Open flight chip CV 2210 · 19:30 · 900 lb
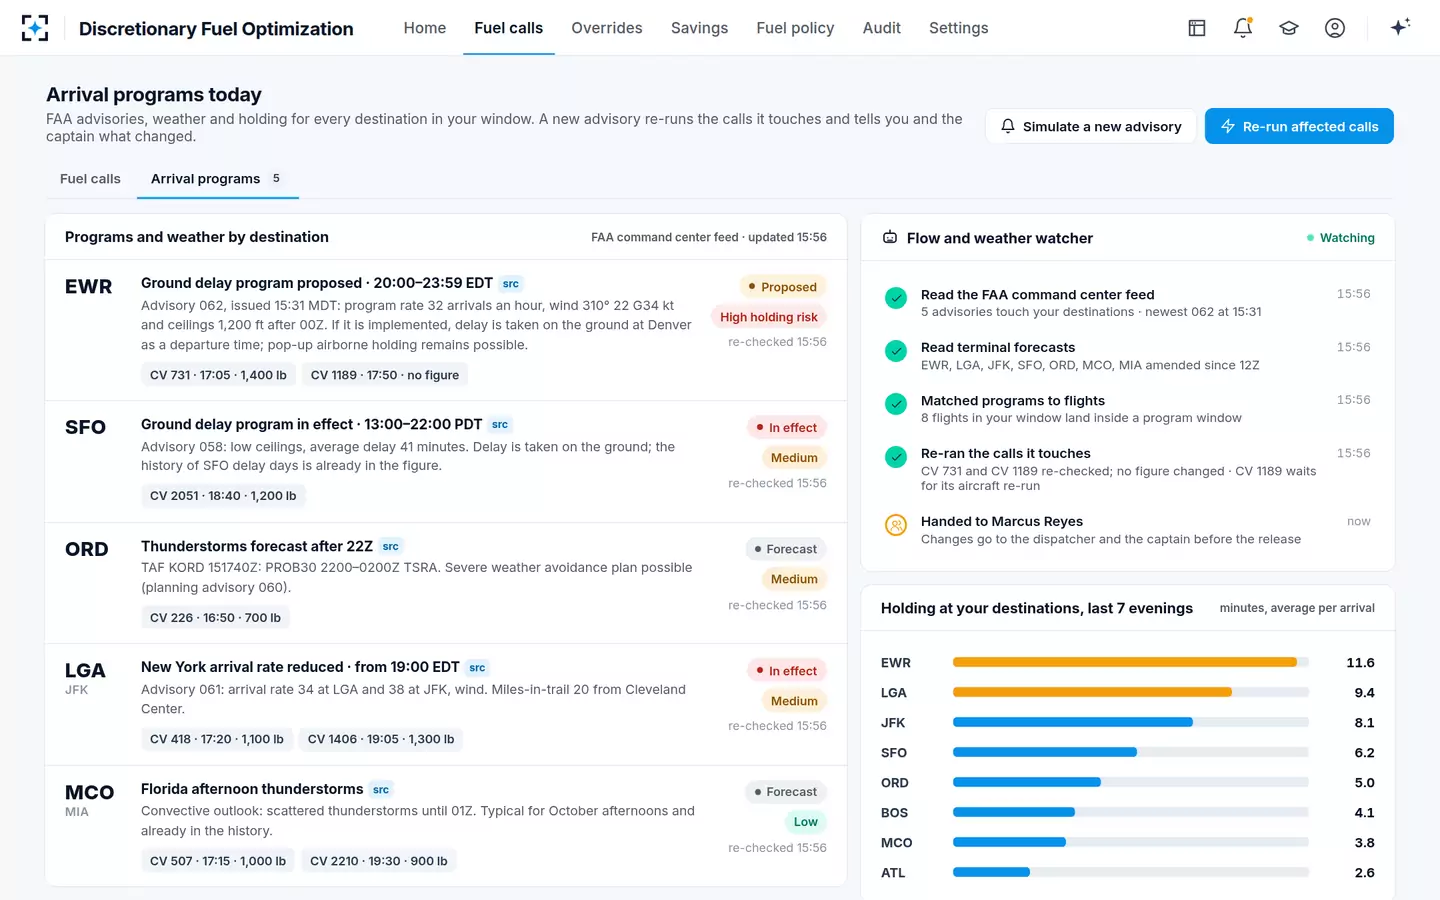 point(379,861)
